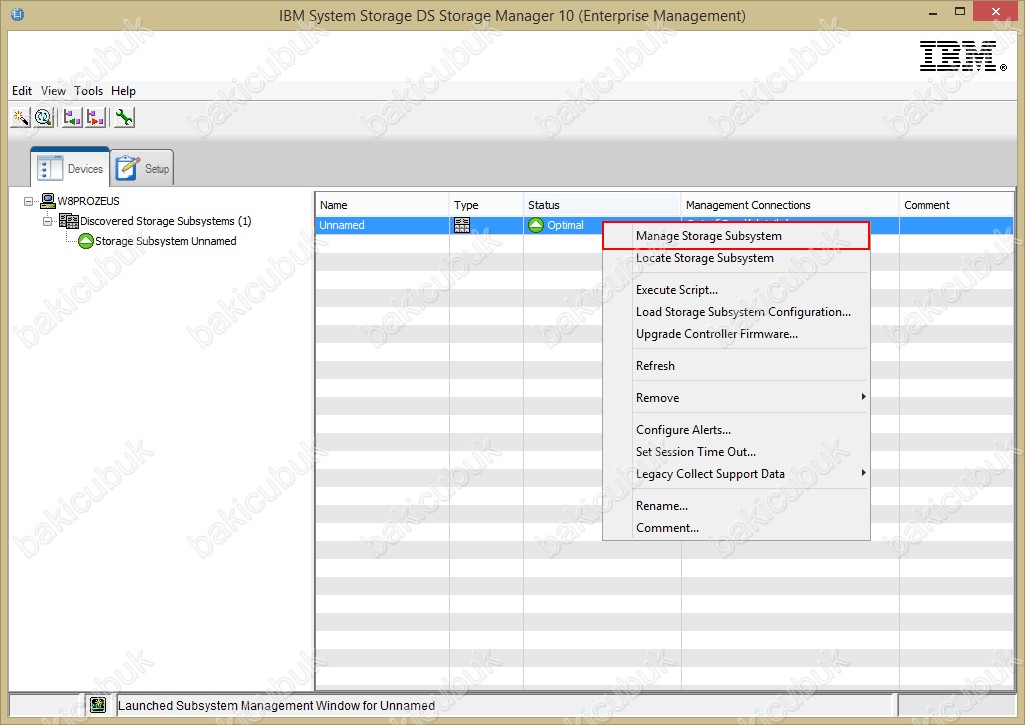Screen dimensions: 1025x725
Task: Choose Rename... in context menu
Action: tap(736, 505)
